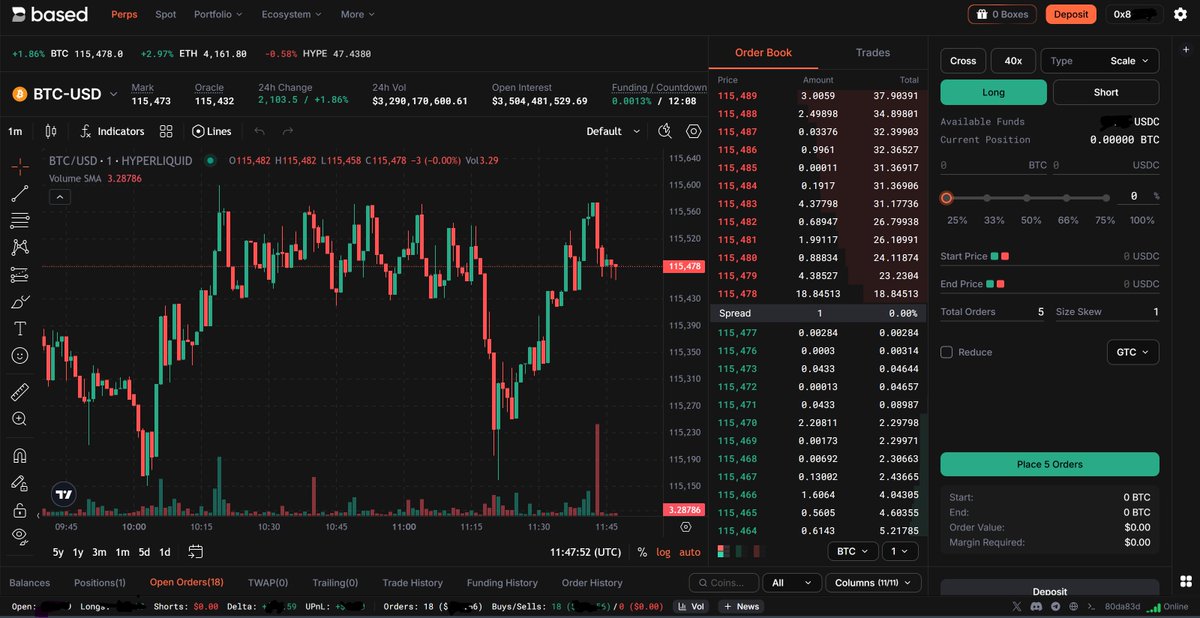Viewport: 1200px width, 618px height.
Task: Toggle magnet mode for drawings
Action: pos(20,456)
